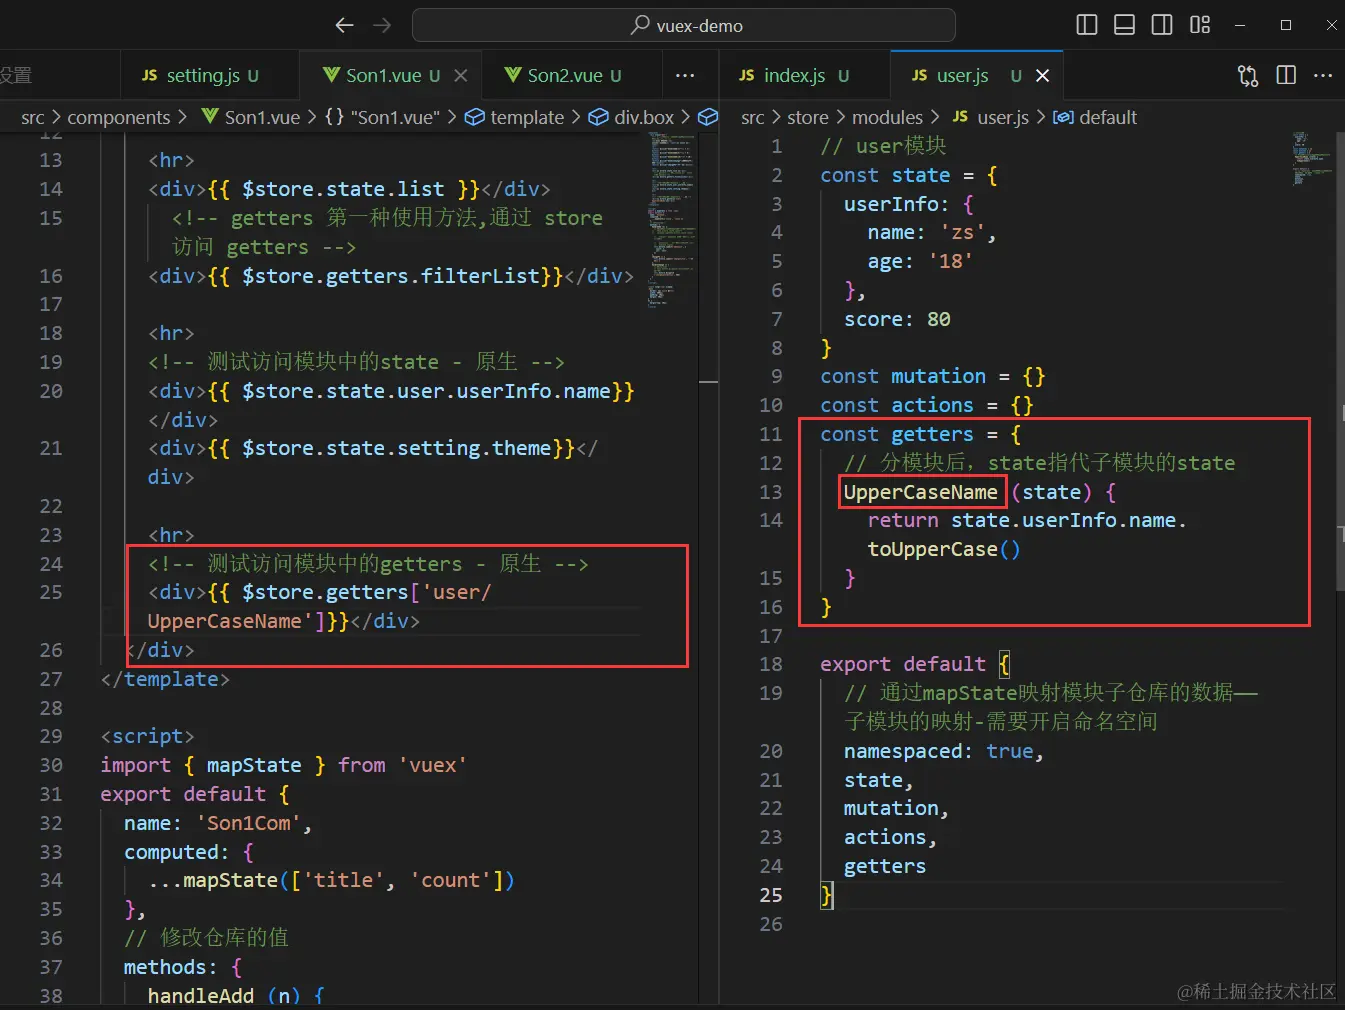Click the JS icon on index.js tab
1345x1010 pixels.
747,76
